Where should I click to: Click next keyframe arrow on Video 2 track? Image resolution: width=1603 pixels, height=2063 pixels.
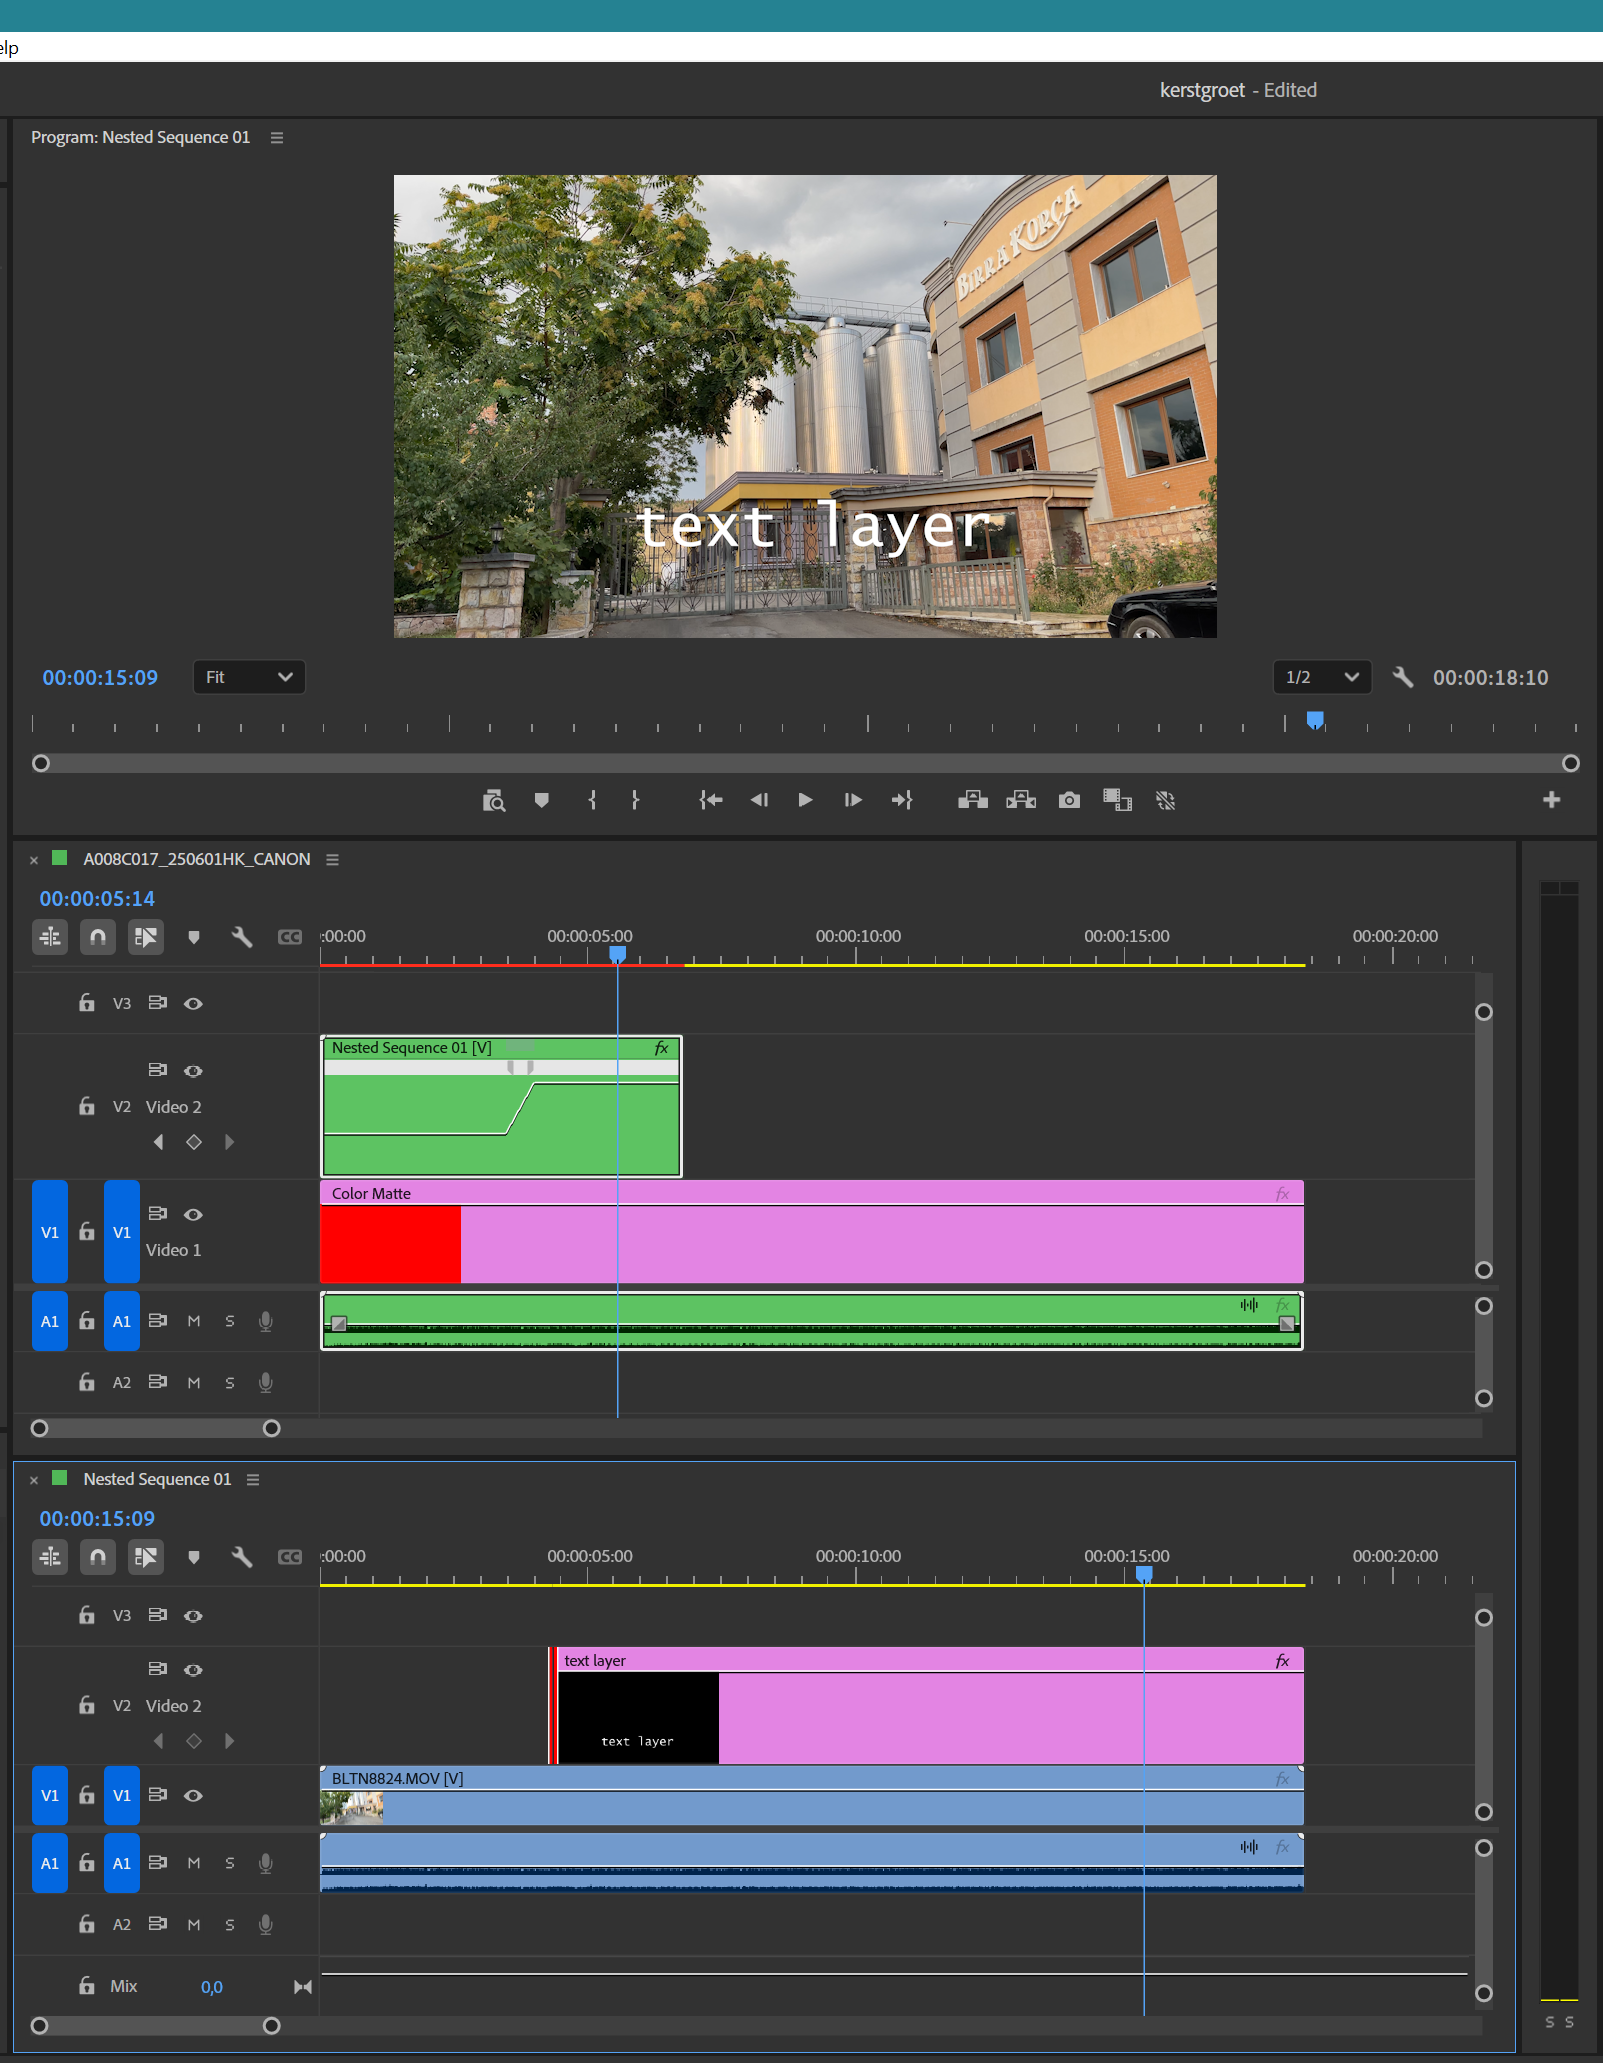point(230,1141)
